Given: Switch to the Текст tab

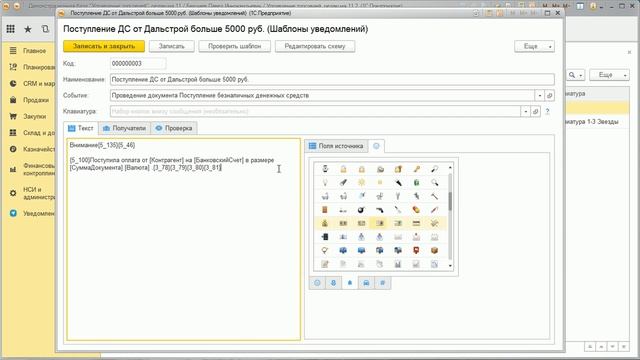Looking at the screenshot, I should 81,128.
